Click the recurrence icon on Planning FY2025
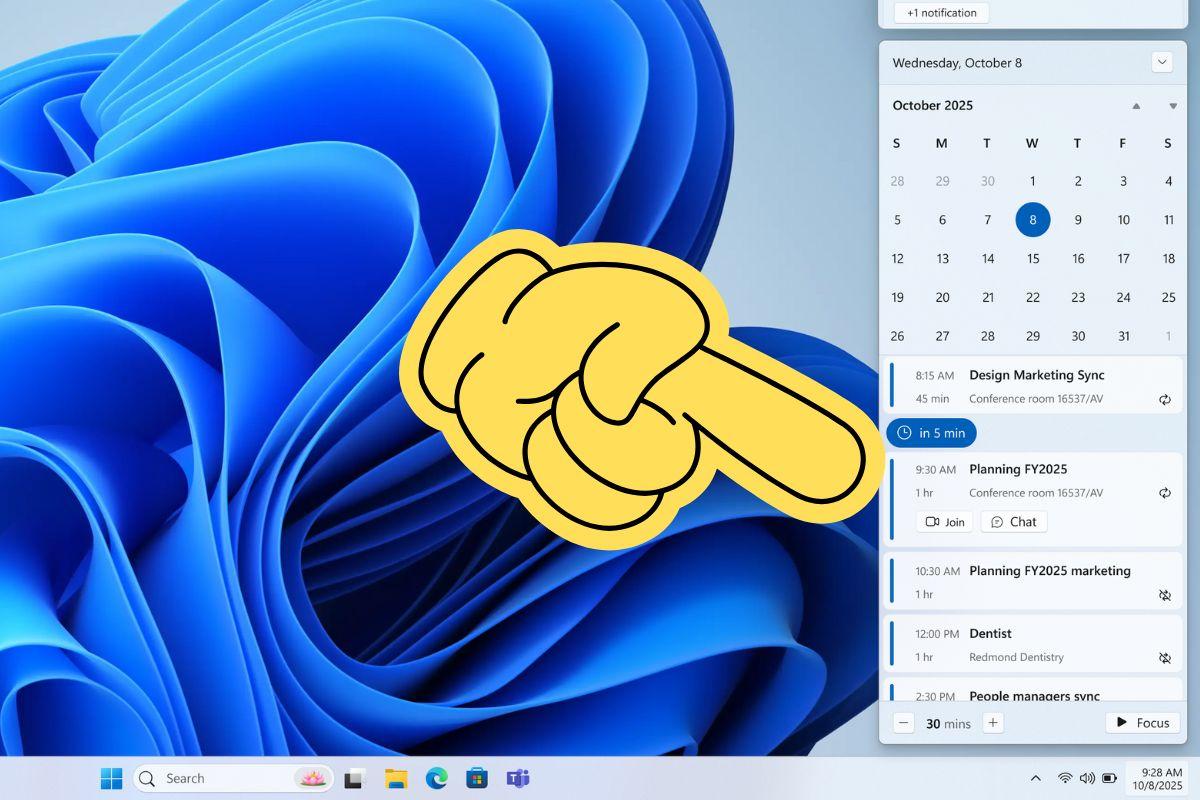The height and width of the screenshot is (800, 1200). click(x=1165, y=492)
